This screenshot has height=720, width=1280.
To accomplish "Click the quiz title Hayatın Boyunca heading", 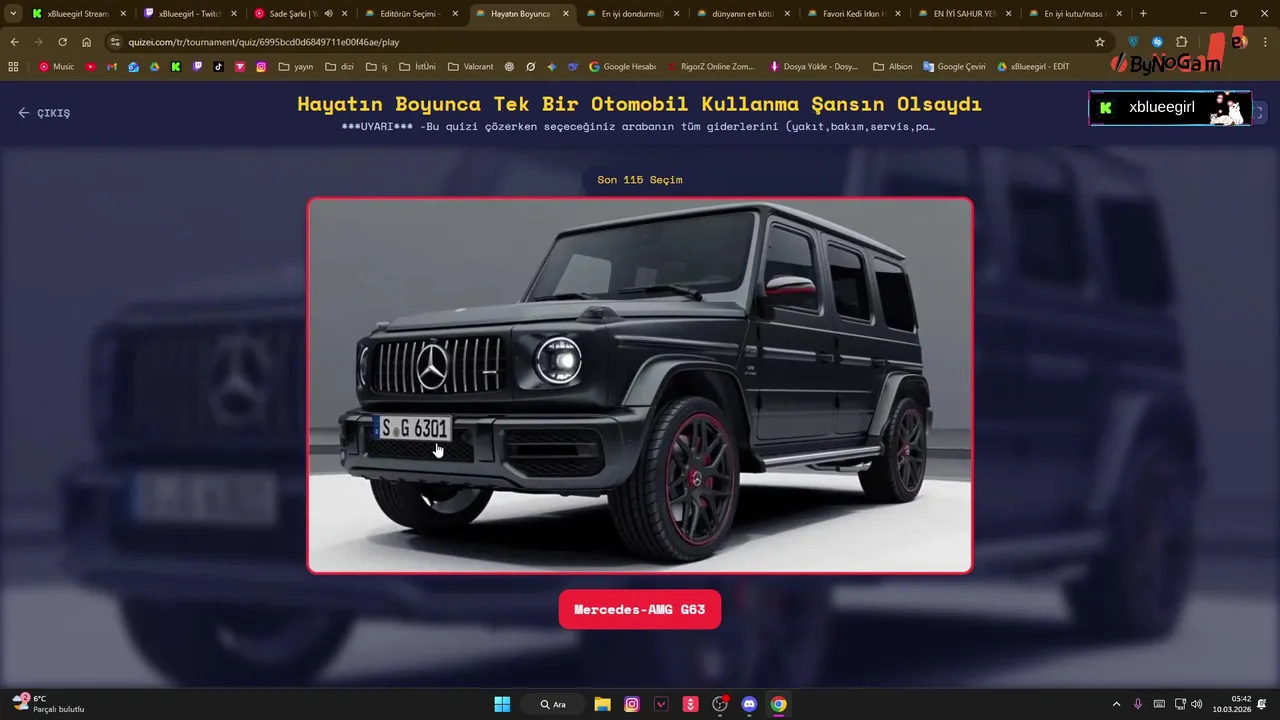I will click(x=640, y=104).
